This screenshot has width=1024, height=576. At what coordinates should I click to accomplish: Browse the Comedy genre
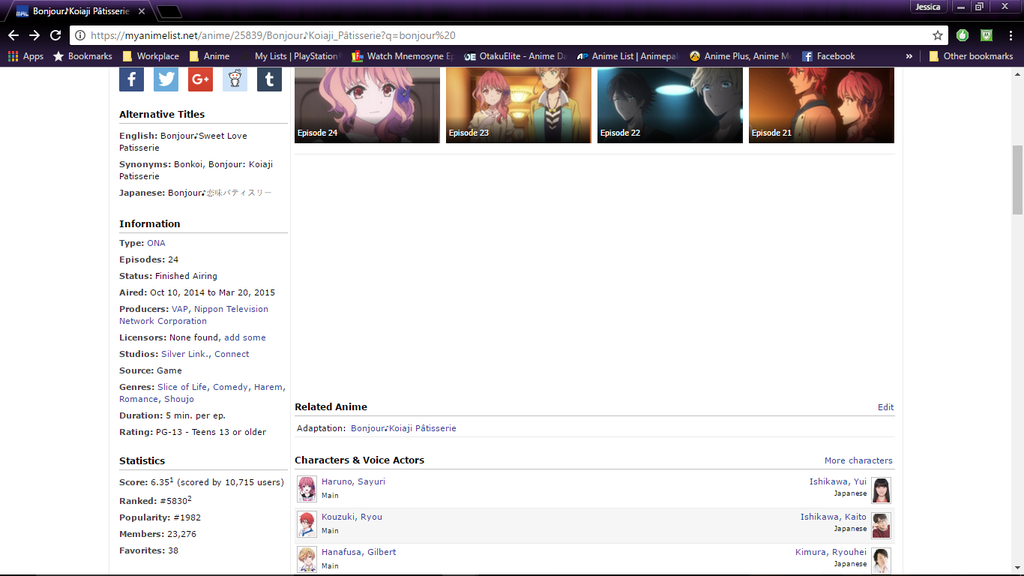(230, 387)
